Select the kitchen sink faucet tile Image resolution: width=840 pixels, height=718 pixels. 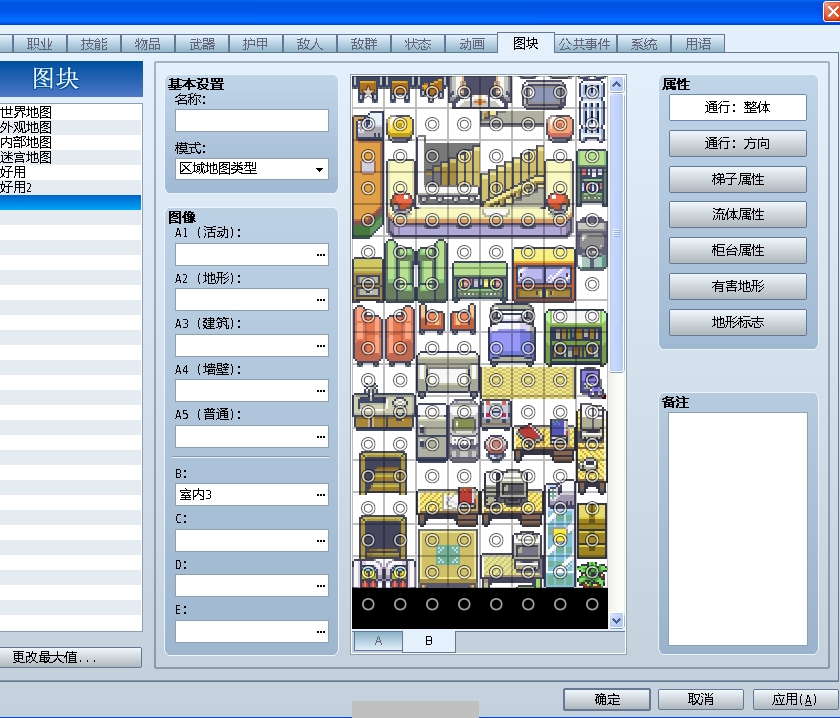368,380
